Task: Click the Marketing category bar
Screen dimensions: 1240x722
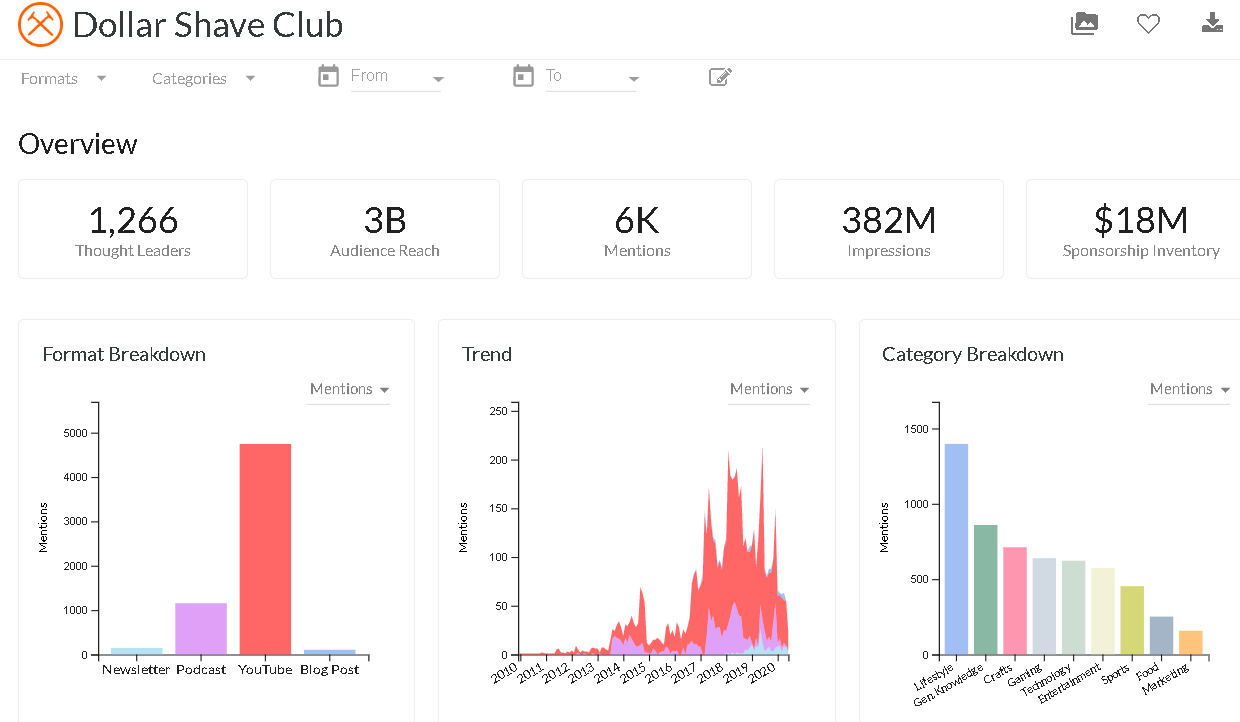Action: coord(1191,643)
